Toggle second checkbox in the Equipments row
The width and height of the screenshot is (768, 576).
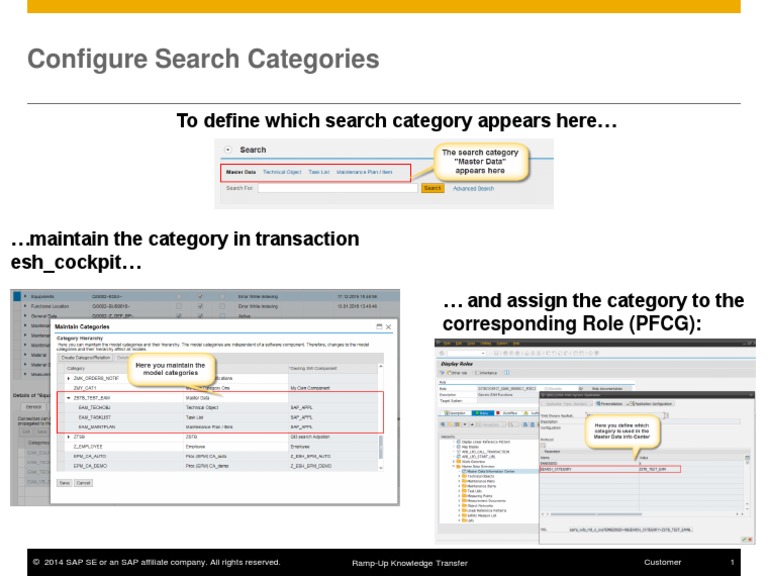(200, 296)
